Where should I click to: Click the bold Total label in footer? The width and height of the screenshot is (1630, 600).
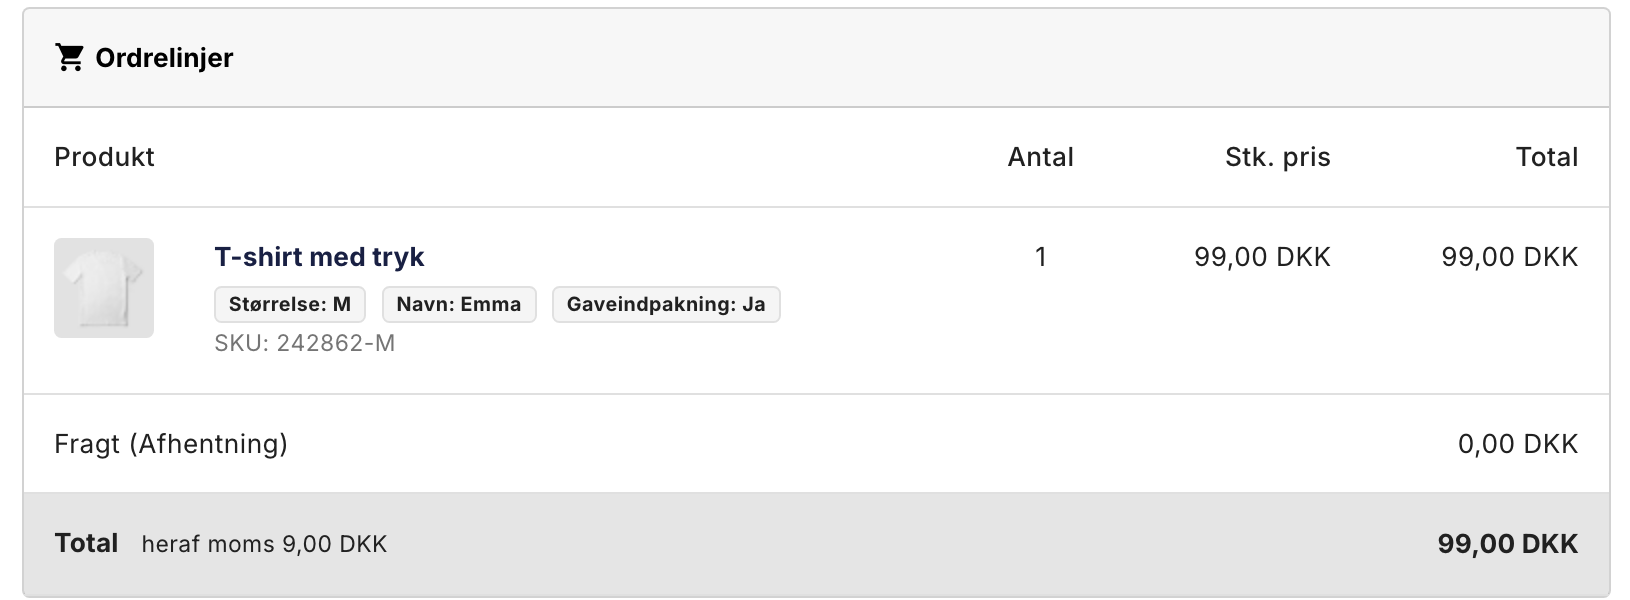86,543
